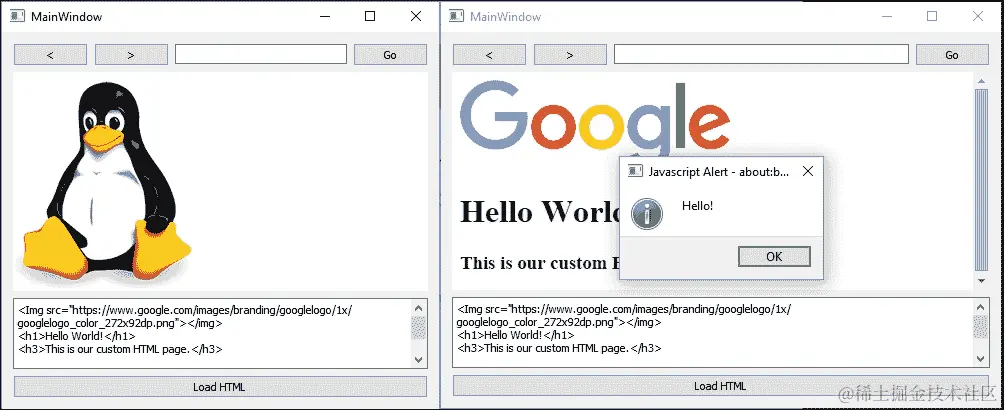This screenshot has width=1004, height=410.
Task: Minimize the left MainWindow
Action: tap(325, 16)
